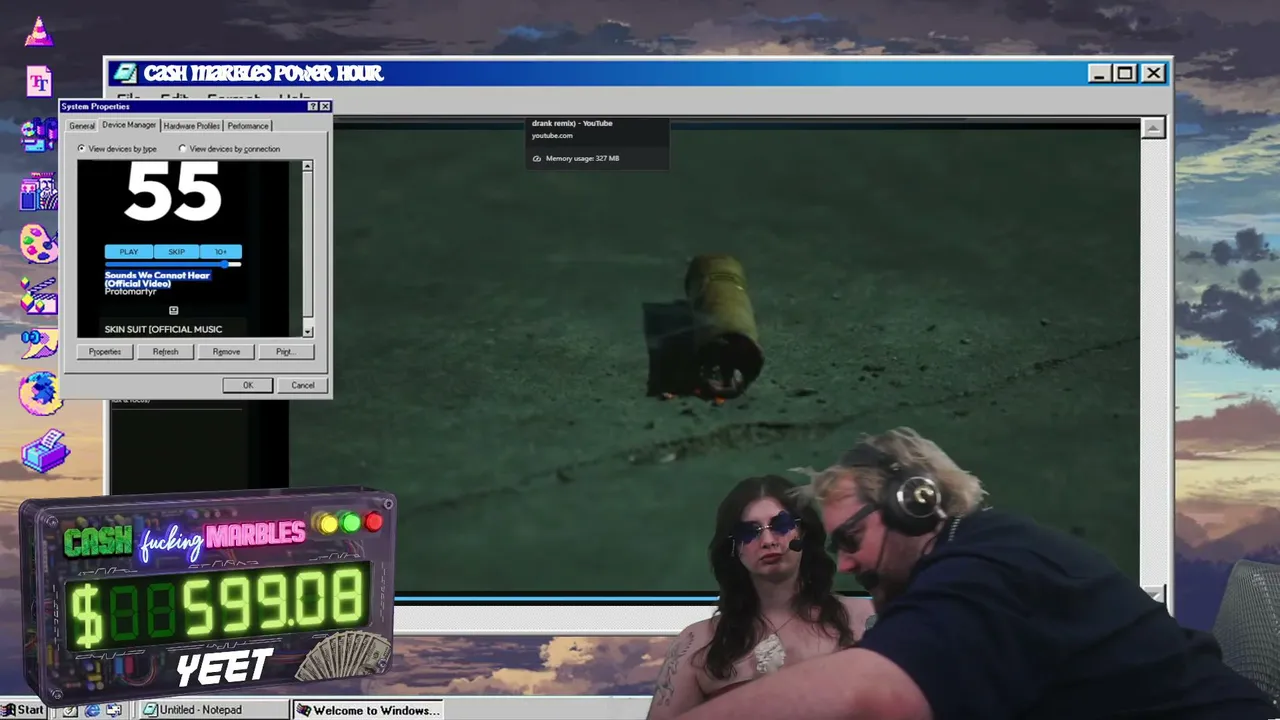Select View devices by connection
Image resolution: width=1280 pixels, height=720 pixels.
tap(229, 149)
